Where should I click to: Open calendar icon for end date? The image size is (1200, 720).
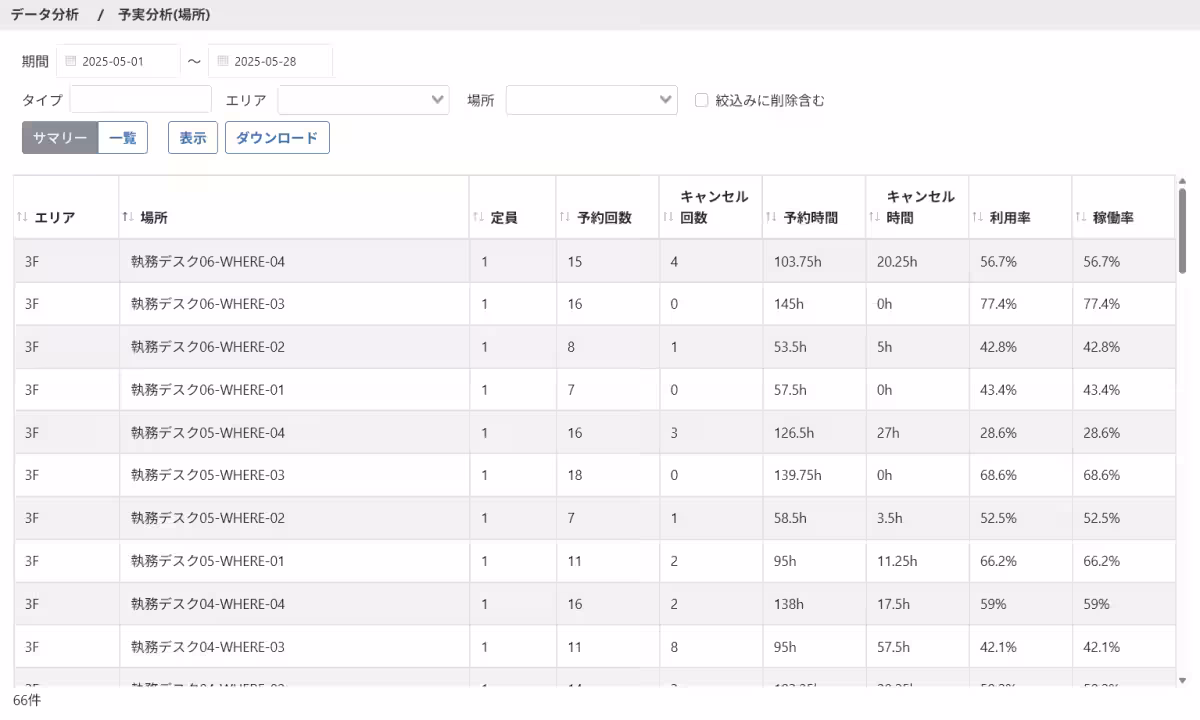point(222,61)
